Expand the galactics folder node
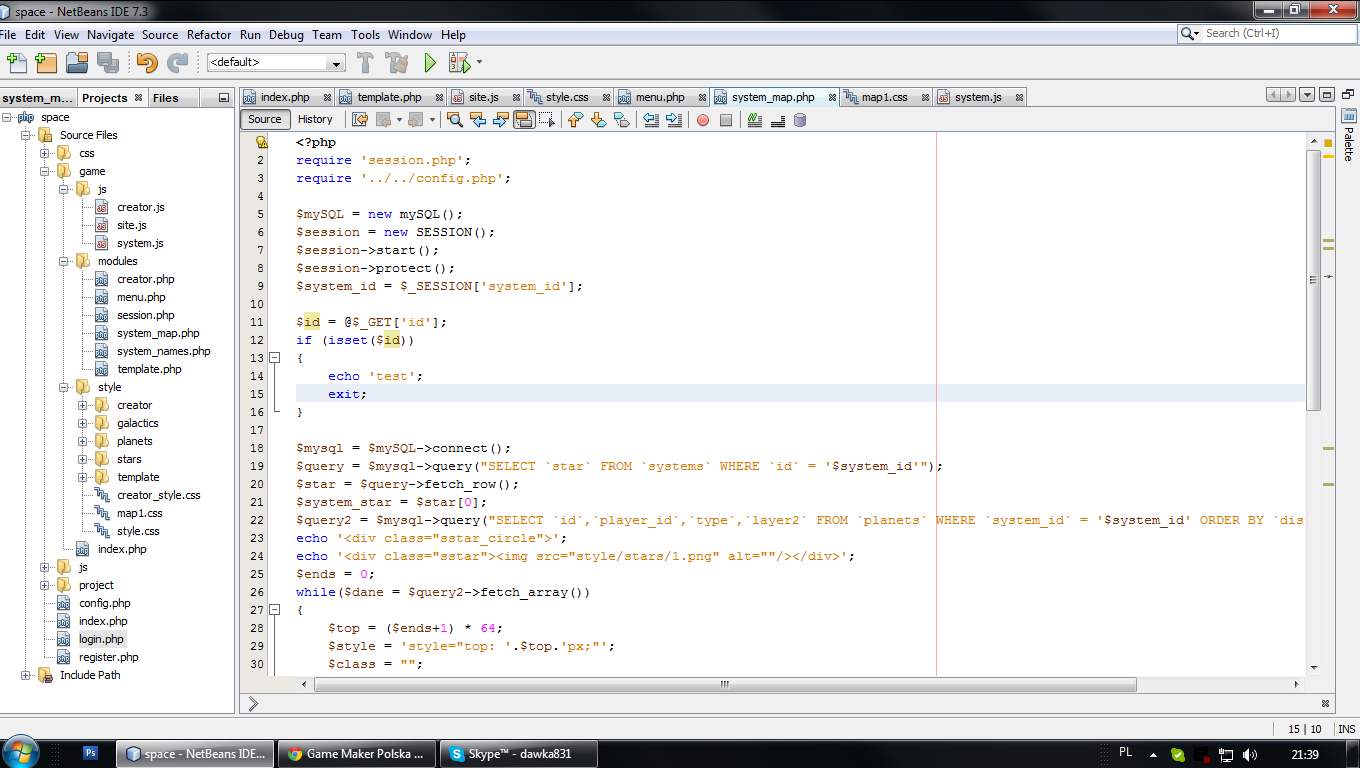This screenshot has height=768, width=1360. point(82,423)
